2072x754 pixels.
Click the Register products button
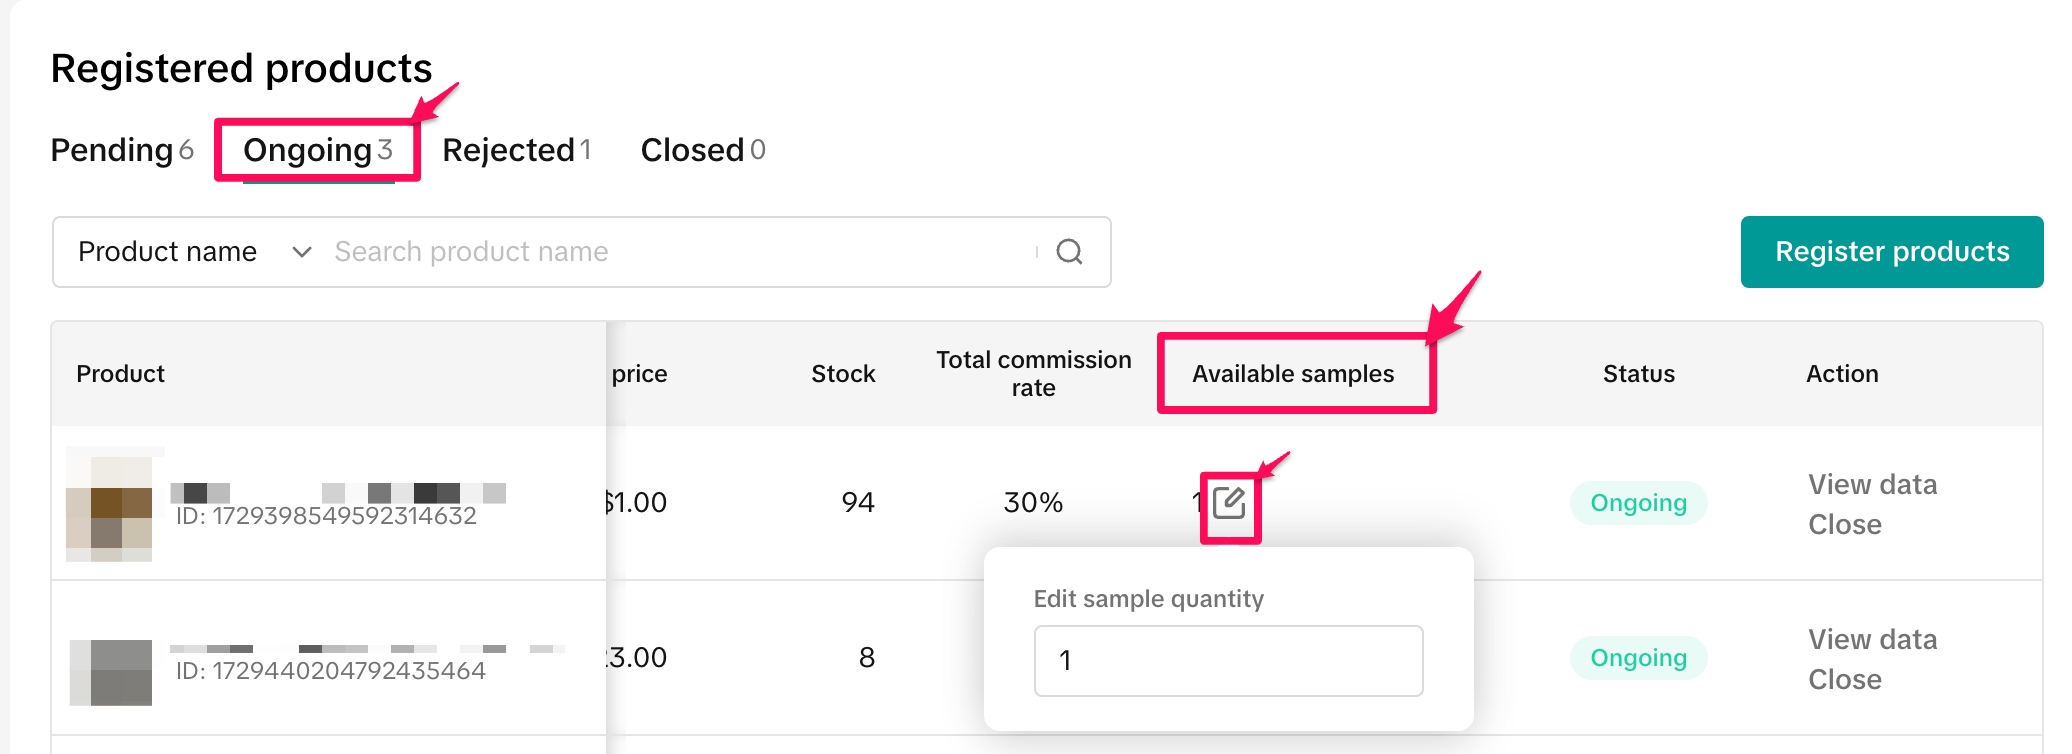pos(1891,252)
